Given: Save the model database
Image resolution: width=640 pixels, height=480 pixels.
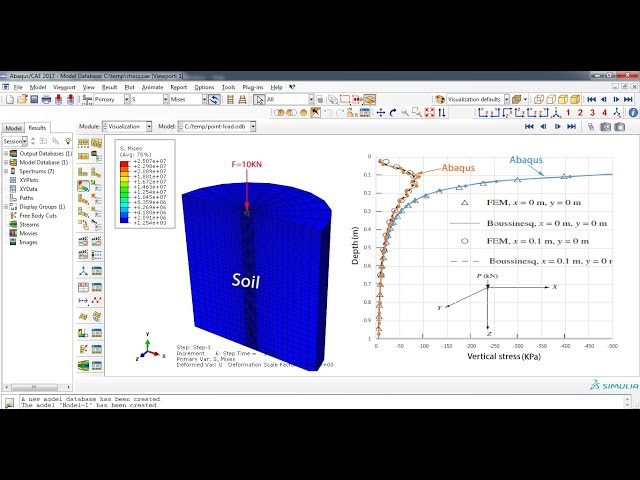Looking at the screenshot, I should tap(34, 99).
